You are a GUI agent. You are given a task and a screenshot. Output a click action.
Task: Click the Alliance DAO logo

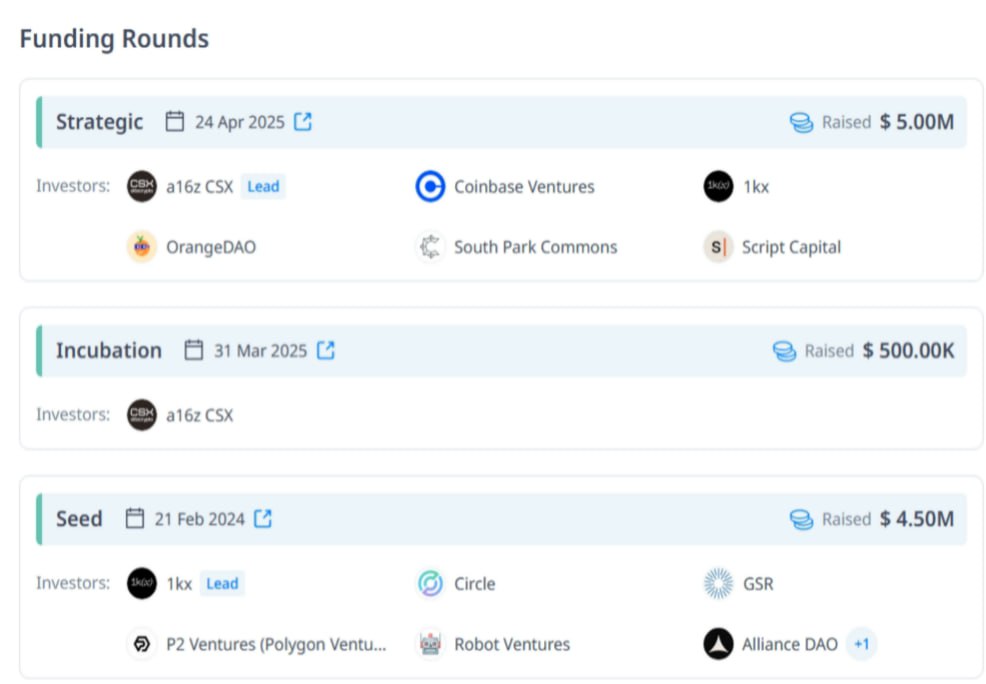tap(718, 644)
